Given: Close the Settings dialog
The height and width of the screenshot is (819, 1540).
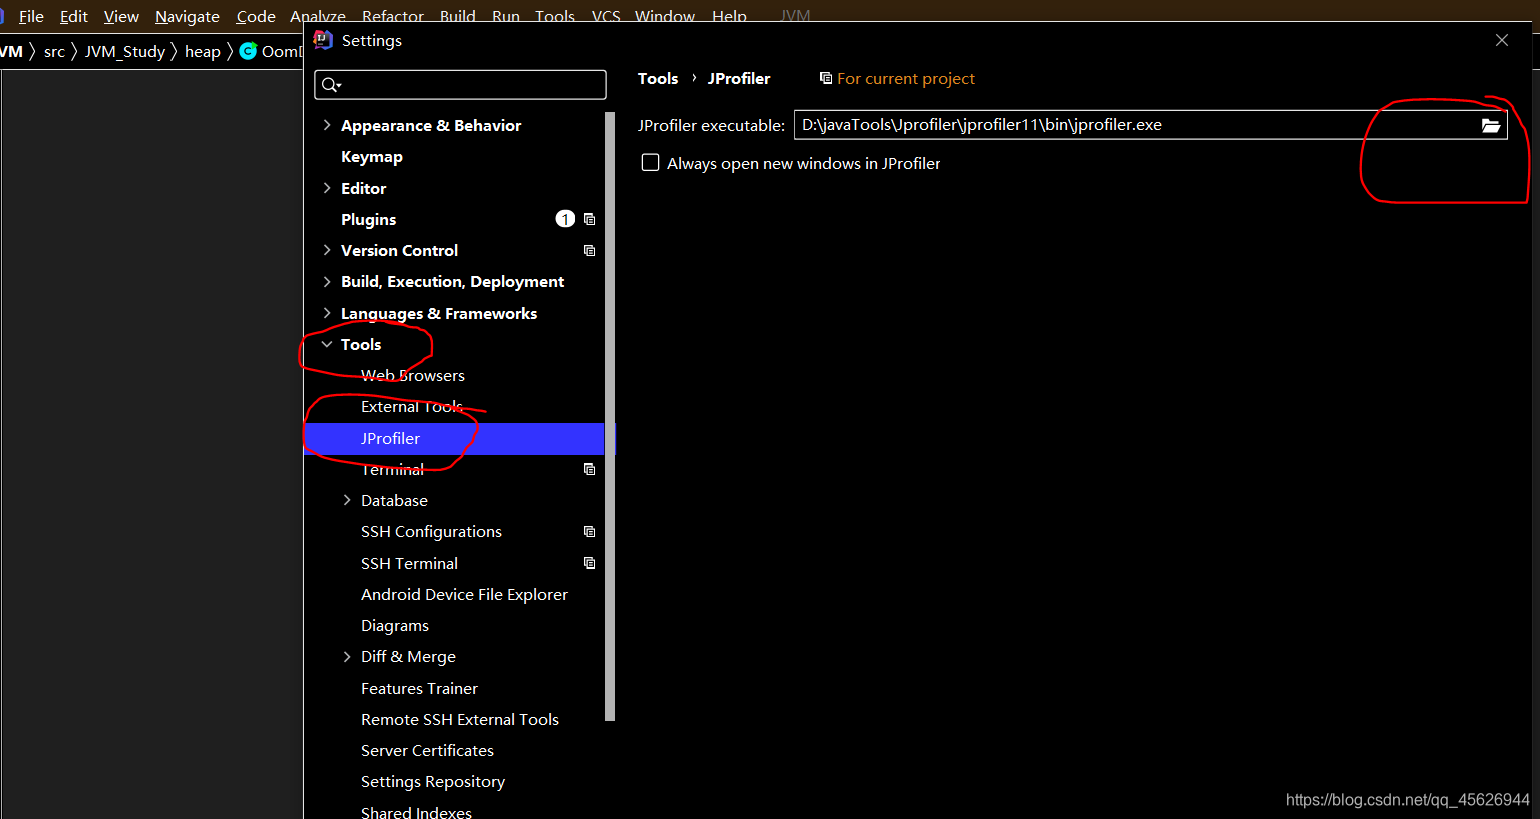Looking at the screenshot, I should pyautogui.click(x=1501, y=40).
